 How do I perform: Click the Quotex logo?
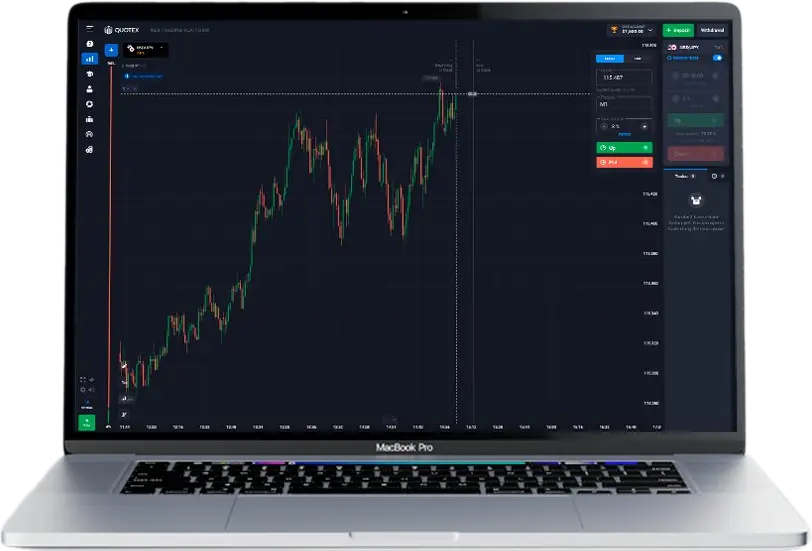click(x=122, y=30)
